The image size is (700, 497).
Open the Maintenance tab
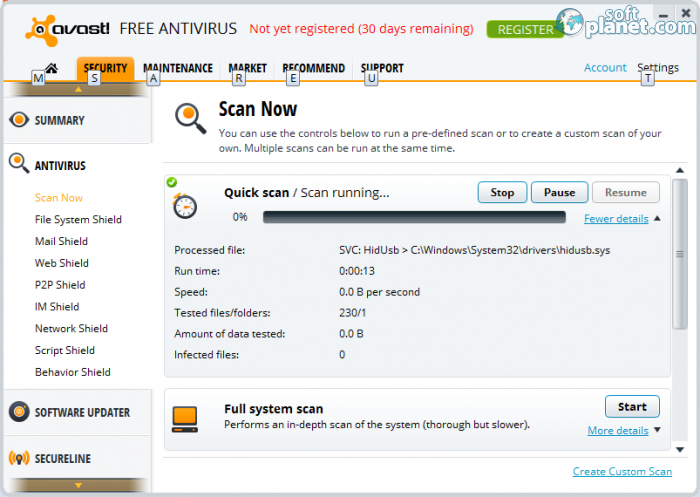point(178,68)
